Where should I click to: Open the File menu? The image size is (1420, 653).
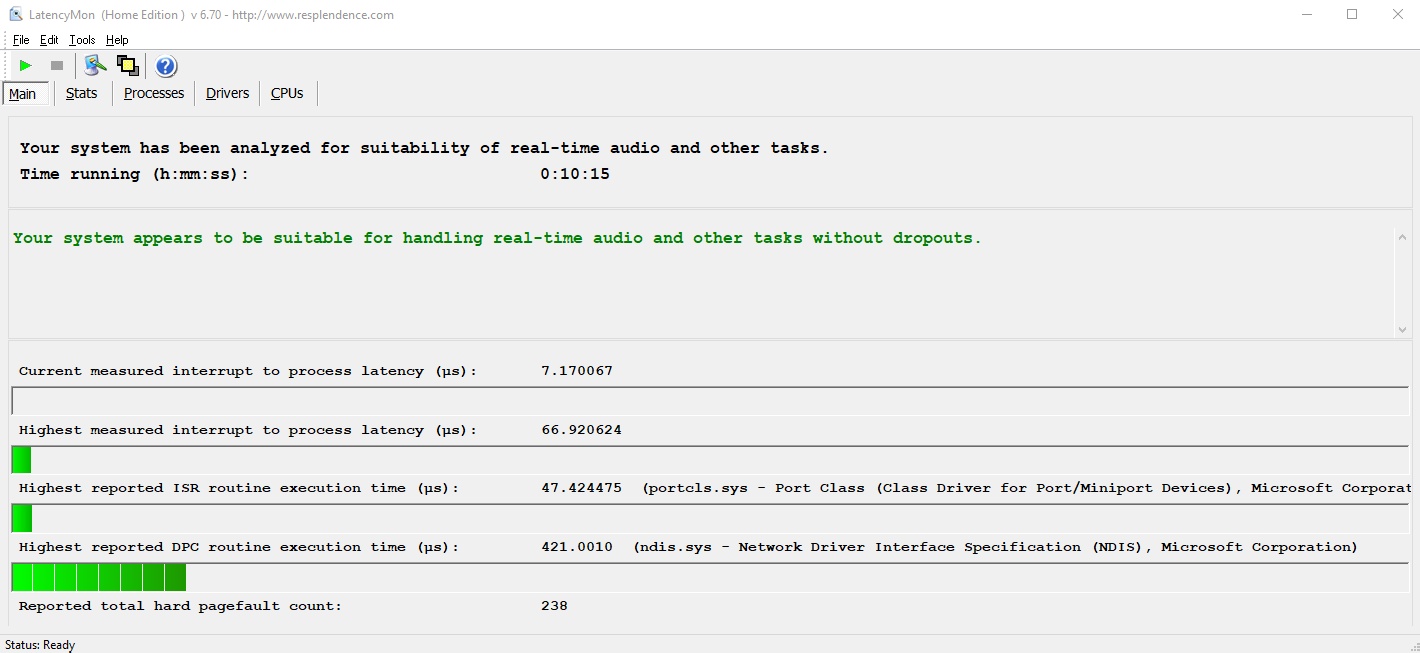point(21,40)
